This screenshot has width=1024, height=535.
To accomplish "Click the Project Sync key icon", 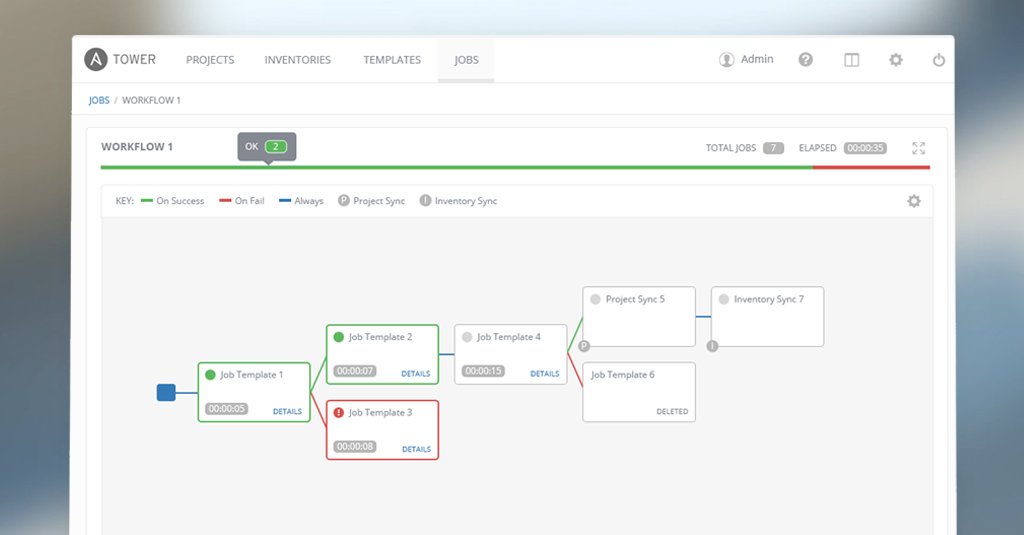I will pos(344,201).
